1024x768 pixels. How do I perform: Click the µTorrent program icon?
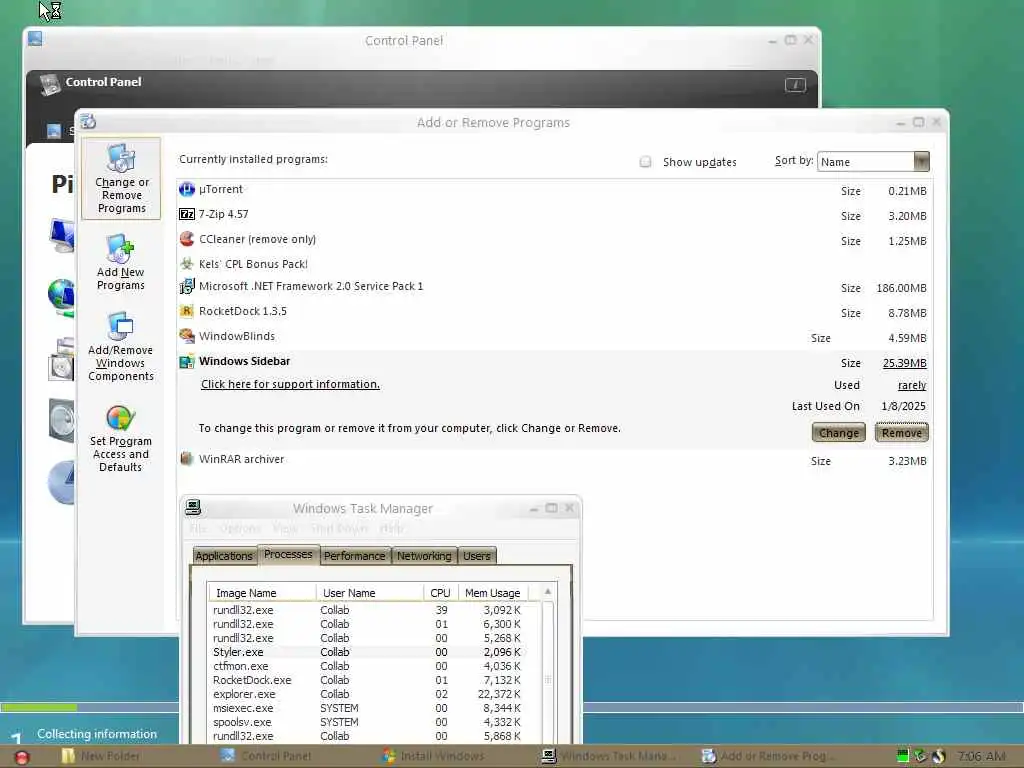(x=187, y=189)
